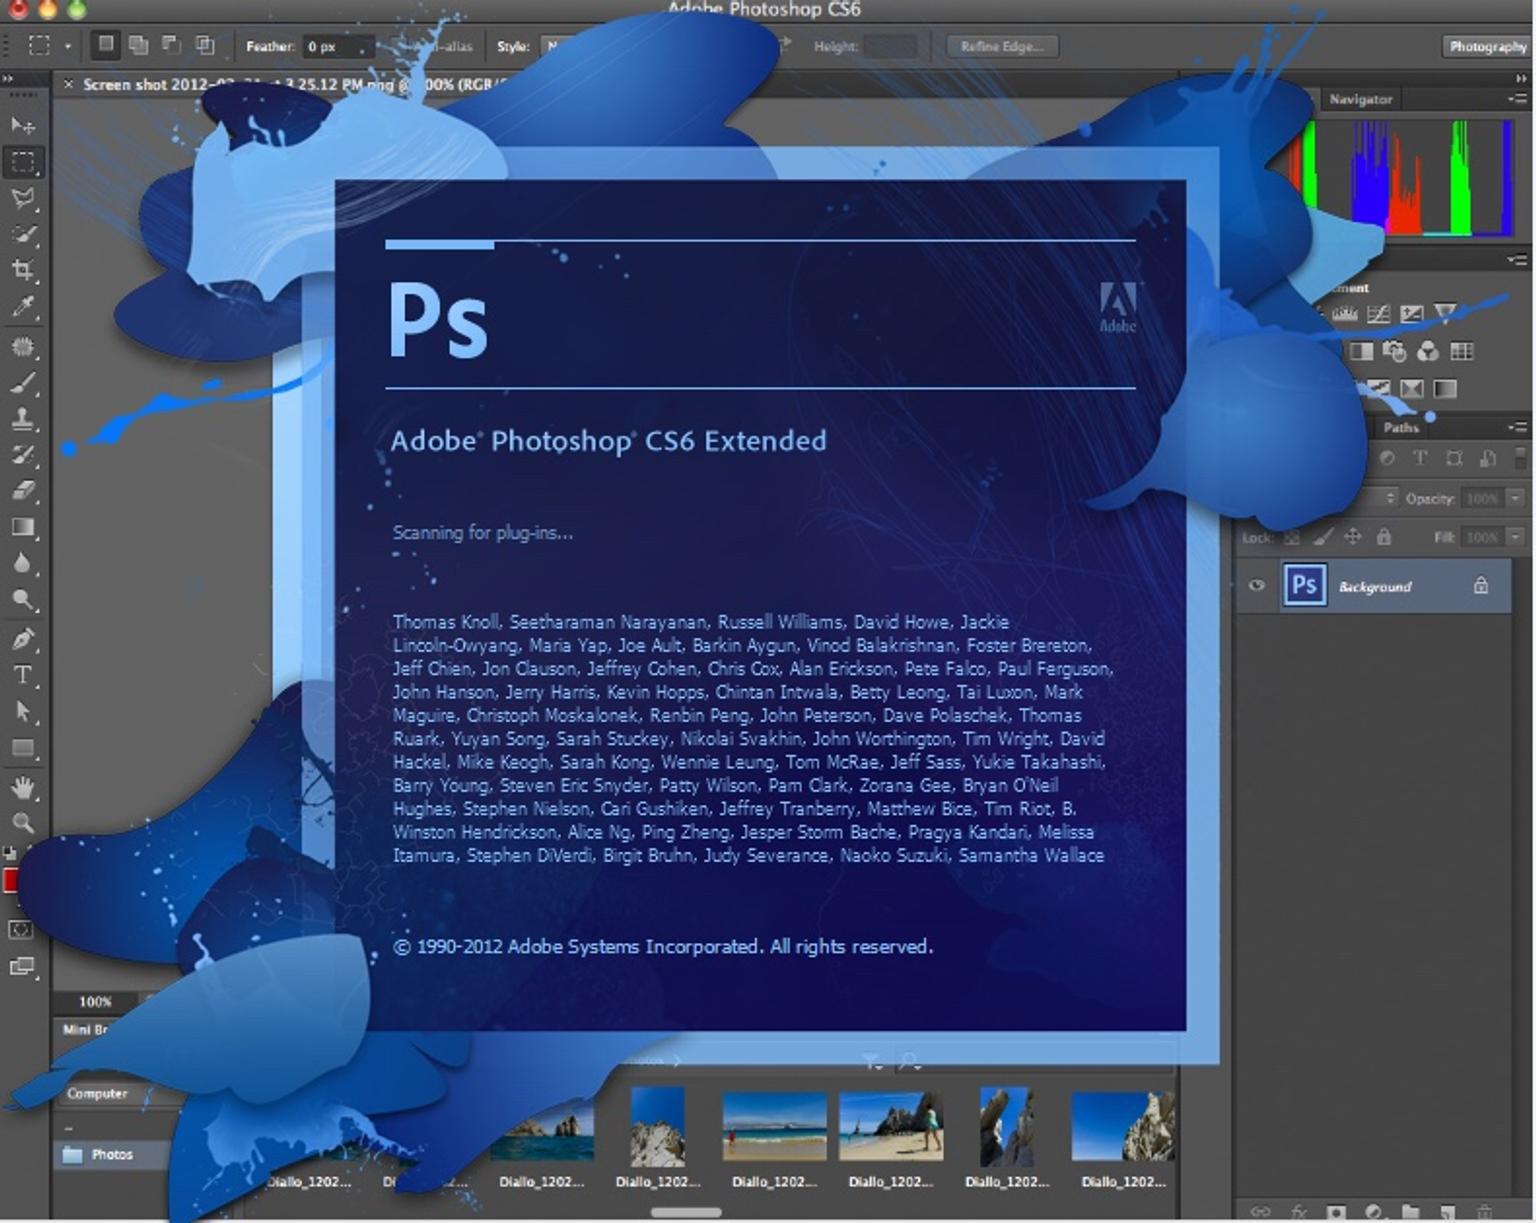Add a Color Lookup adjustment

tap(1462, 351)
